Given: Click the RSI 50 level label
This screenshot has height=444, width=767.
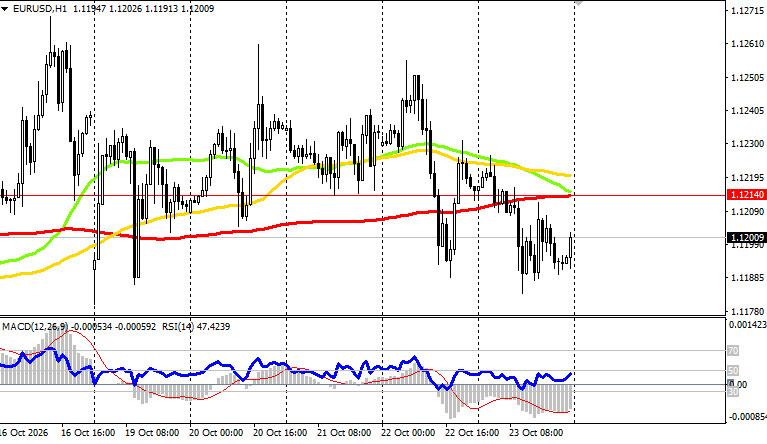Looking at the screenshot, I should [733, 371].
